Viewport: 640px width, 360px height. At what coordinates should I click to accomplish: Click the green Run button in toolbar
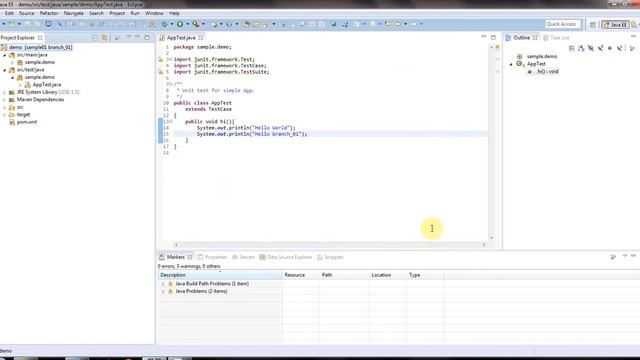[180, 24]
